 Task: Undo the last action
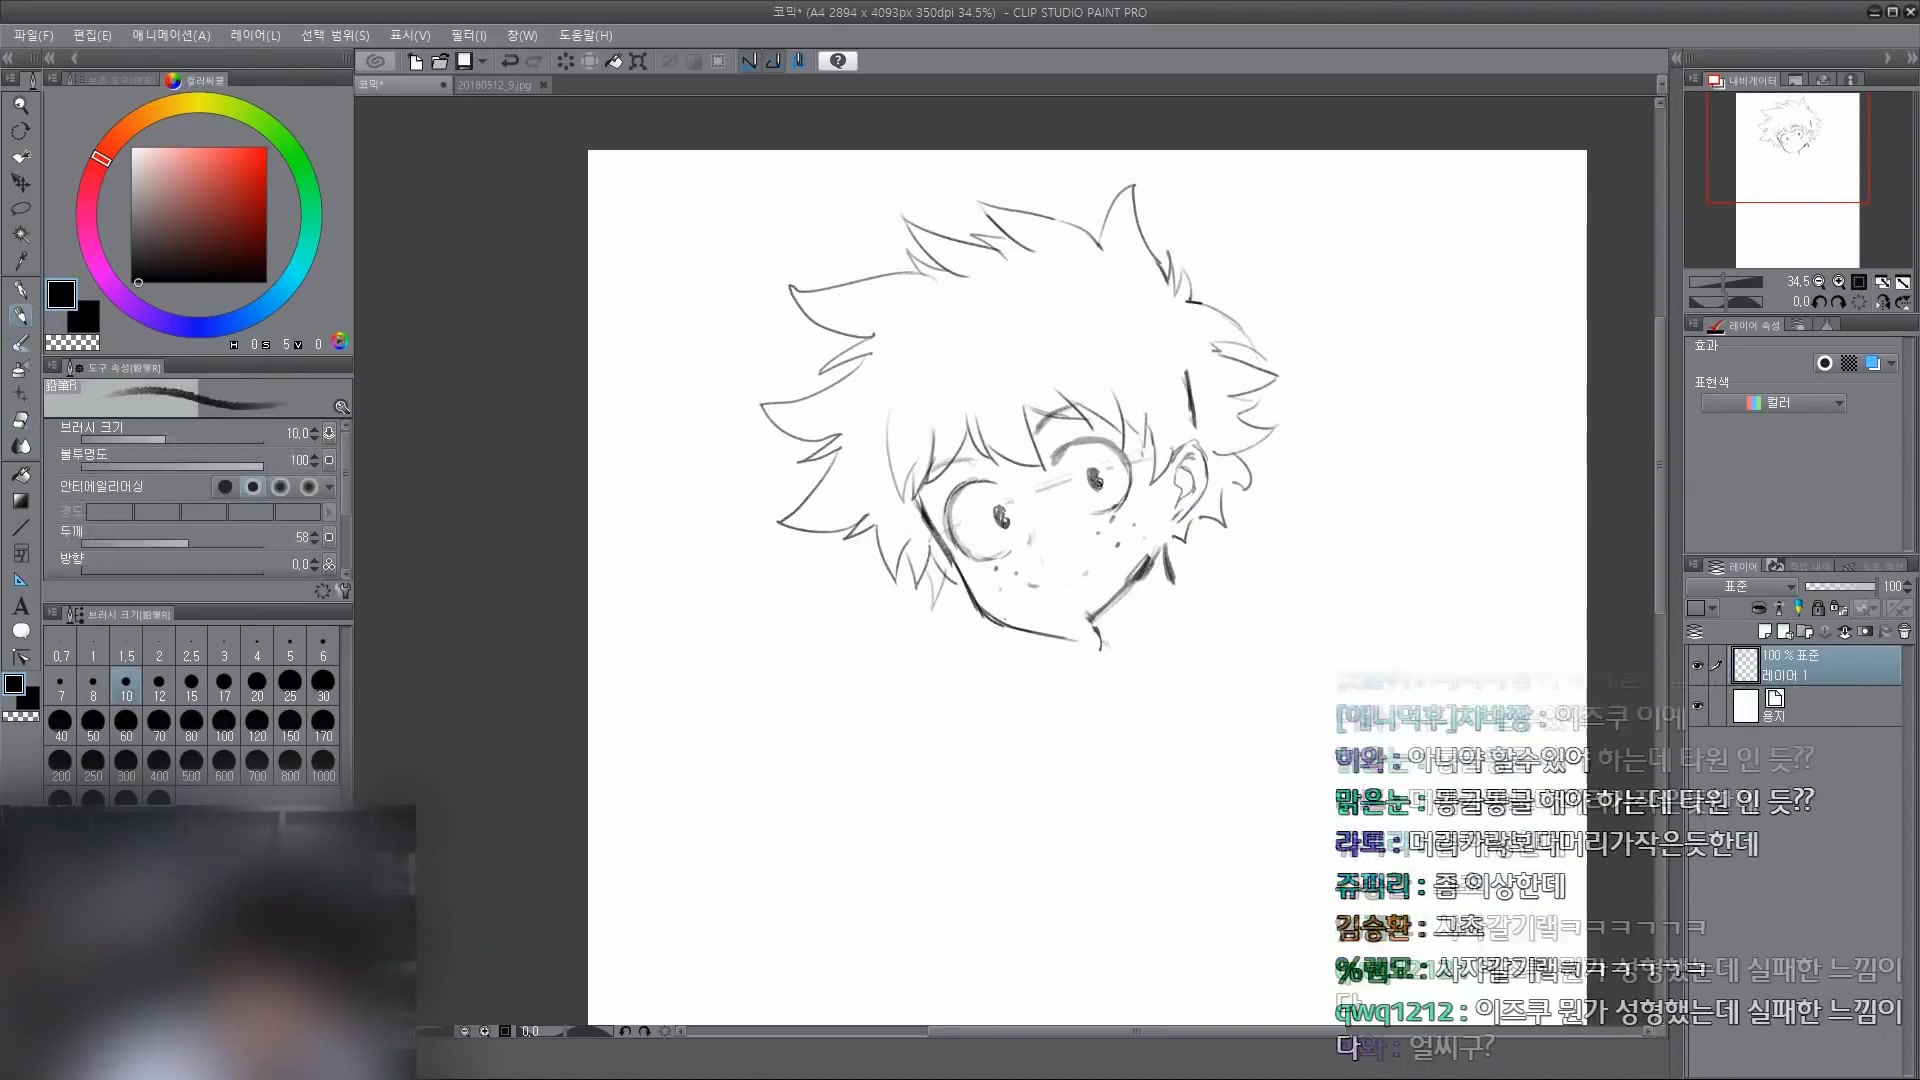(510, 61)
